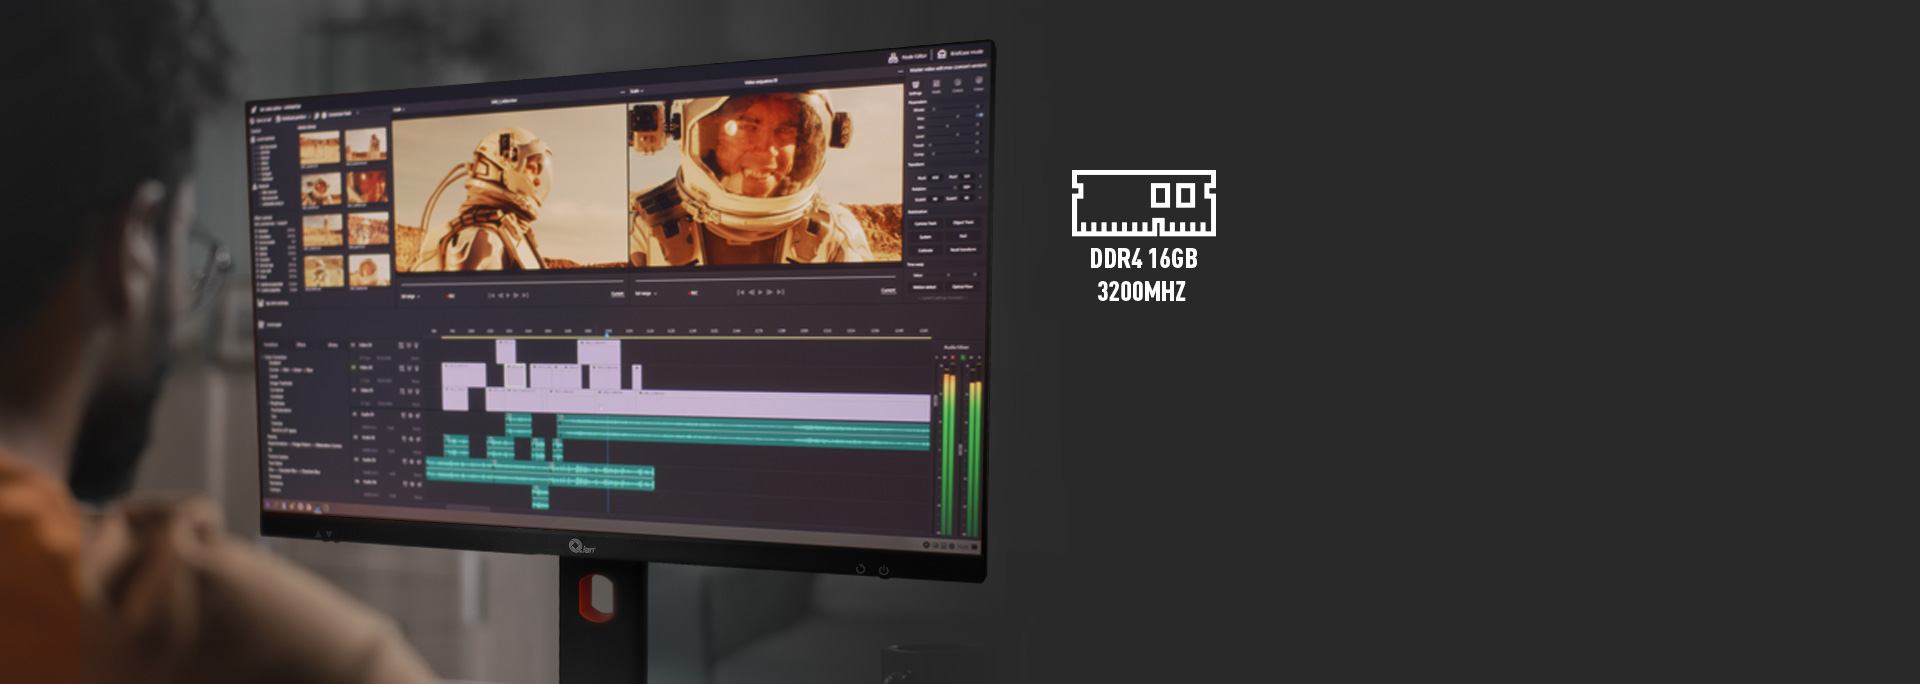Step forward one frame in left viewer
The width and height of the screenshot is (1920, 684).
click(516, 295)
